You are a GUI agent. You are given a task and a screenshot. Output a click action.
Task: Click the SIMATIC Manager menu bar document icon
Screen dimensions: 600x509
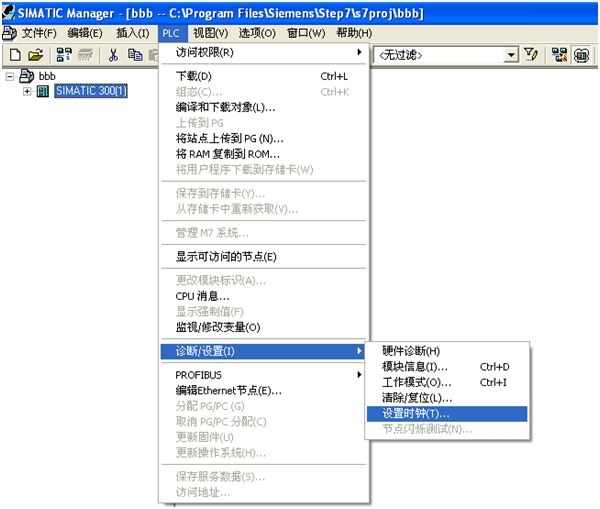(9, 33)
